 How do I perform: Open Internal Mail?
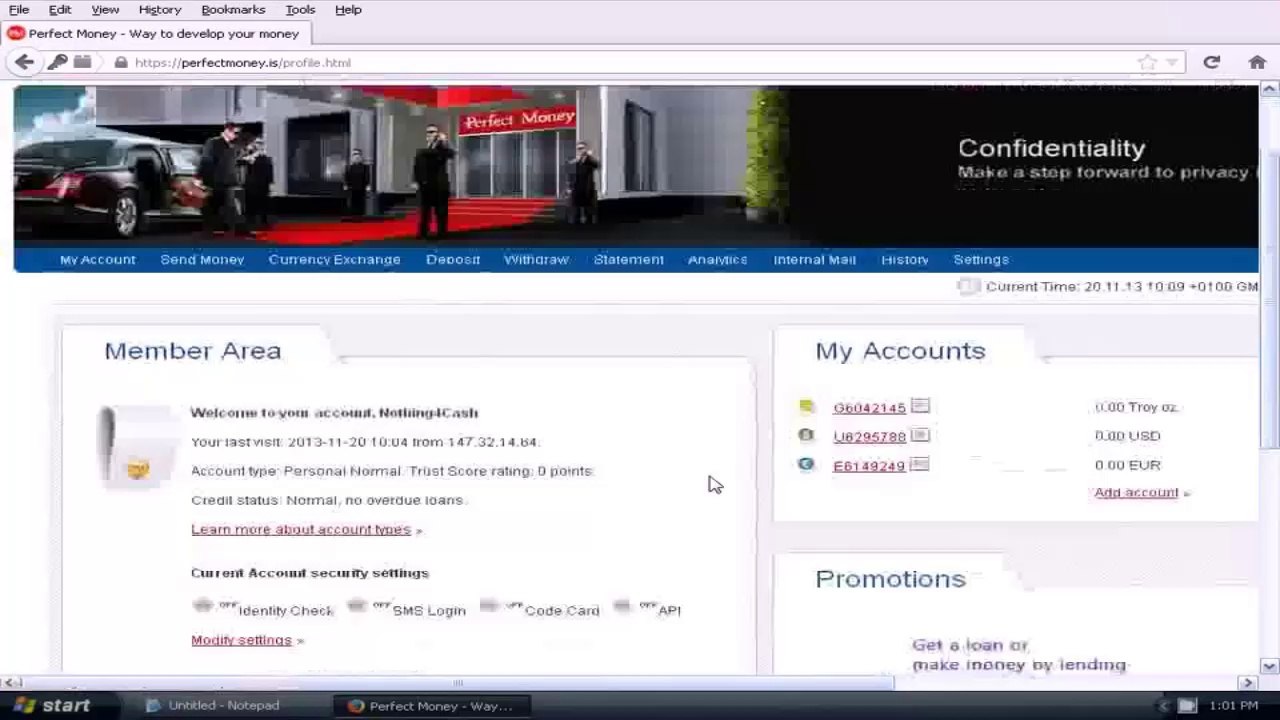(814, 260)
